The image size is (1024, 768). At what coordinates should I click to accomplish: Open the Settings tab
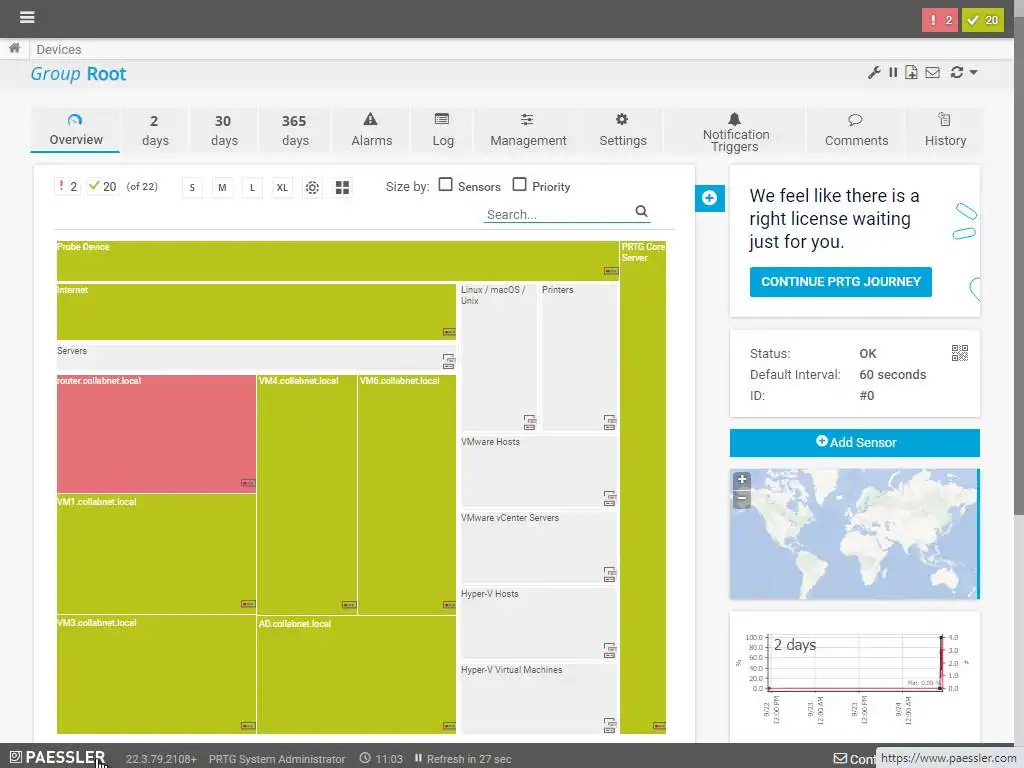pyautogui.click(x=622, y=130)
